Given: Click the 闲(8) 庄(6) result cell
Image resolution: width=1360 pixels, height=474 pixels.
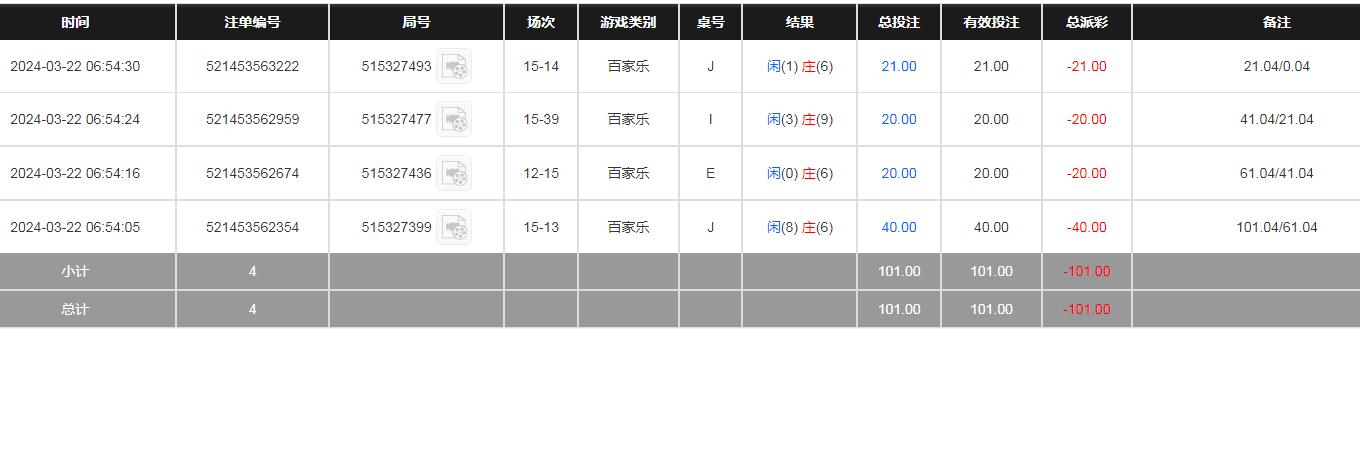Looking at the screenshot, I should 799,228.
